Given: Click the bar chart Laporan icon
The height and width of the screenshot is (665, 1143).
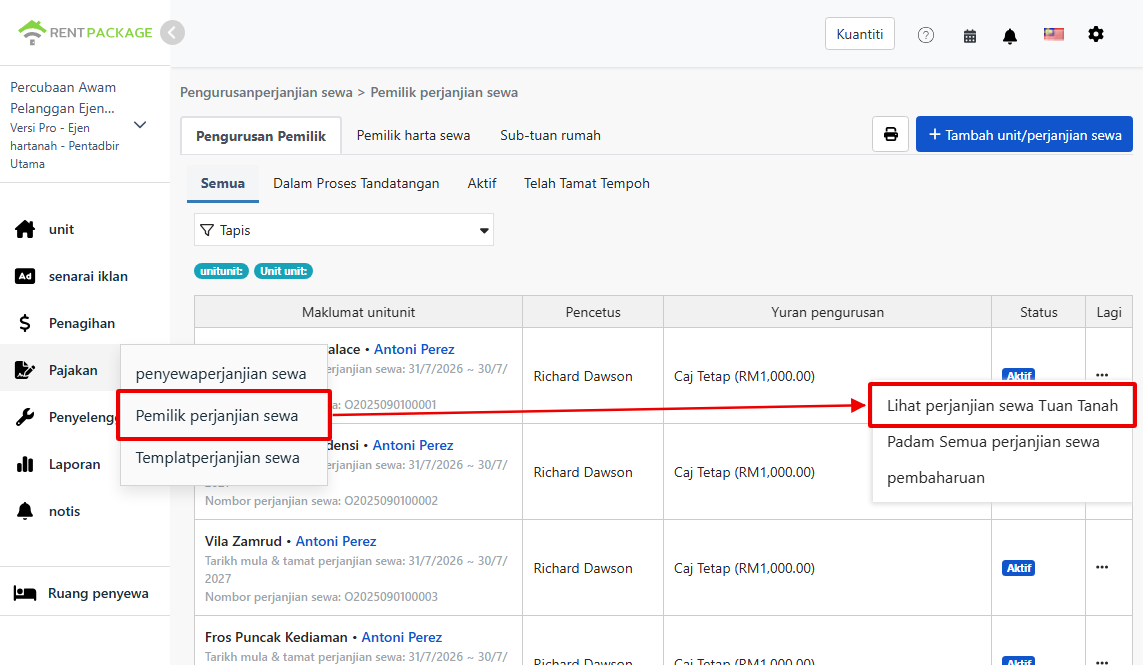Looking at the screenshot, I should 25,464.
